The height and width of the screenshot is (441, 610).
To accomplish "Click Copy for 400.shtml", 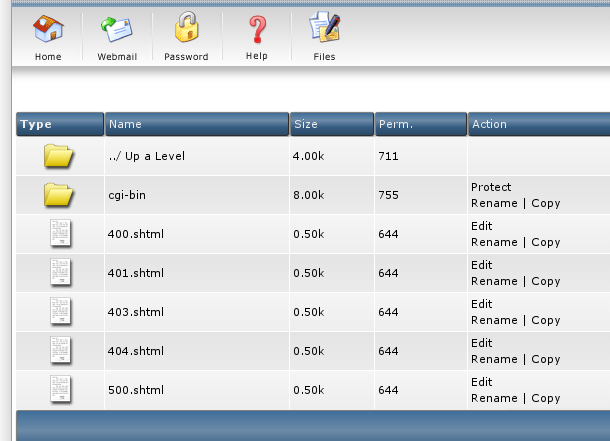I will [x=546, y=242].
